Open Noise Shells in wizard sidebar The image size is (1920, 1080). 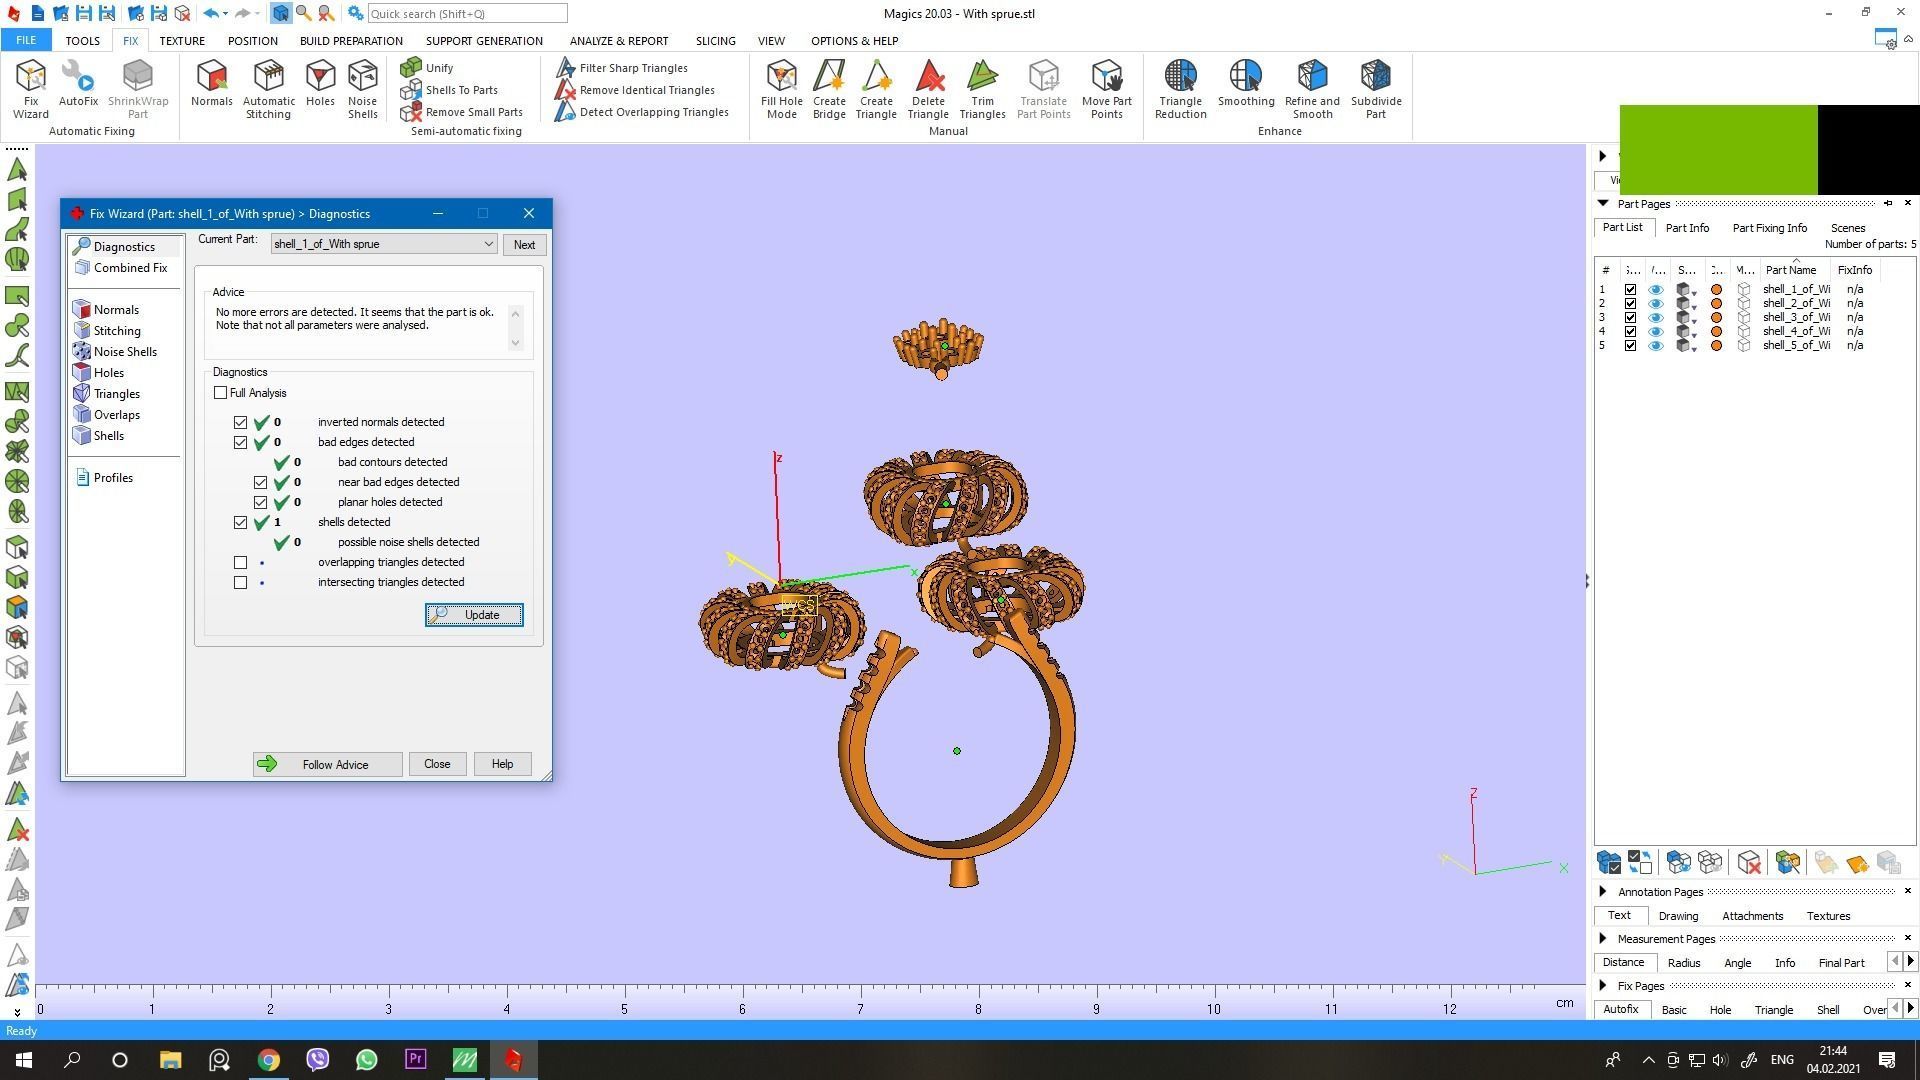click(125, 352)
